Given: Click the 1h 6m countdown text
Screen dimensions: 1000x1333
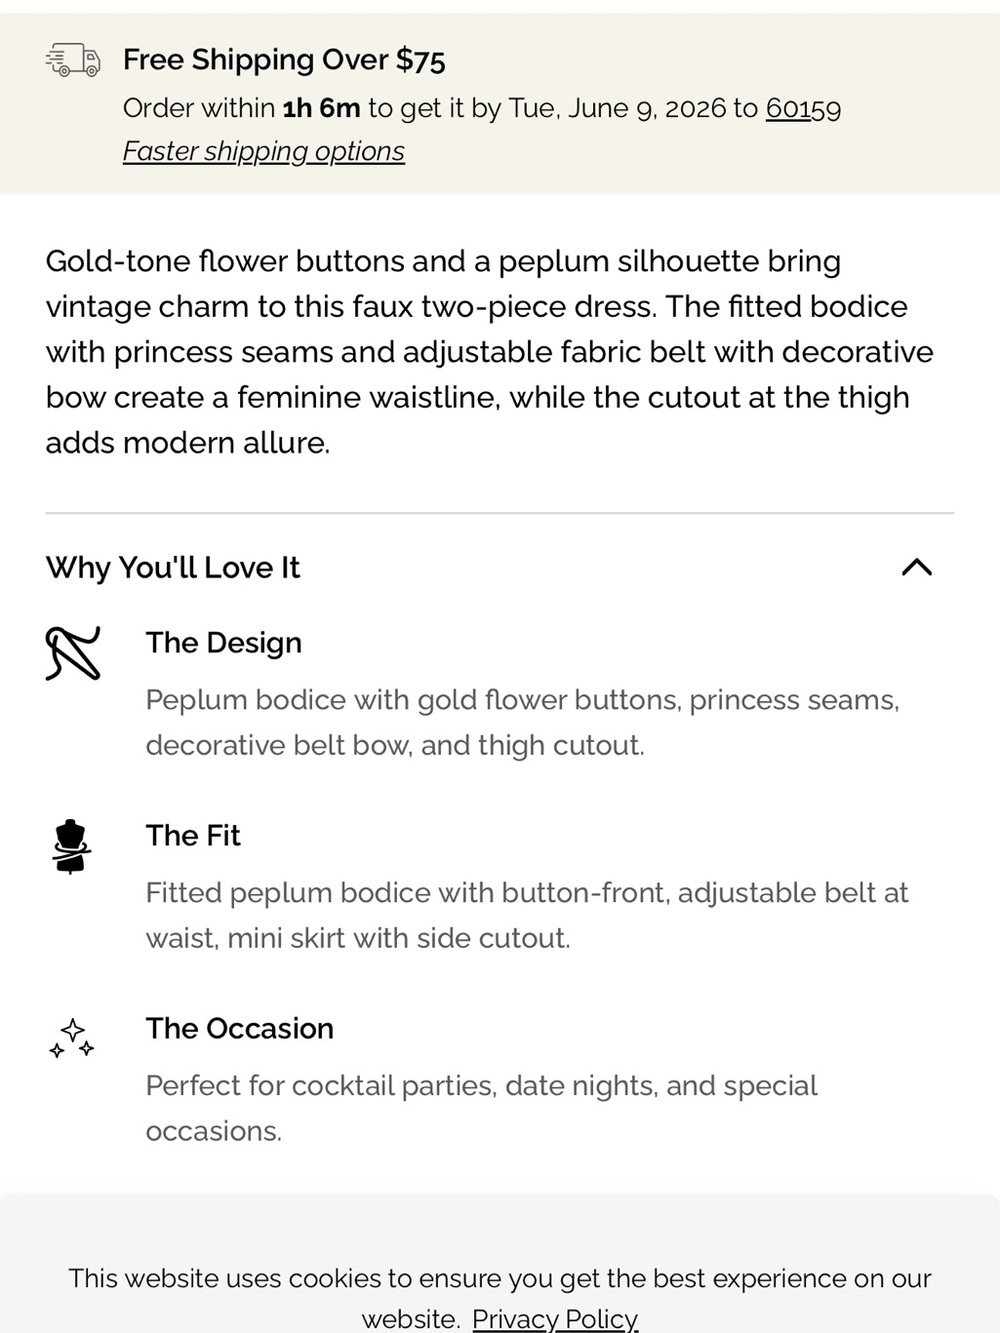Looking at the screenshot, I should click(x=321, y=108).
